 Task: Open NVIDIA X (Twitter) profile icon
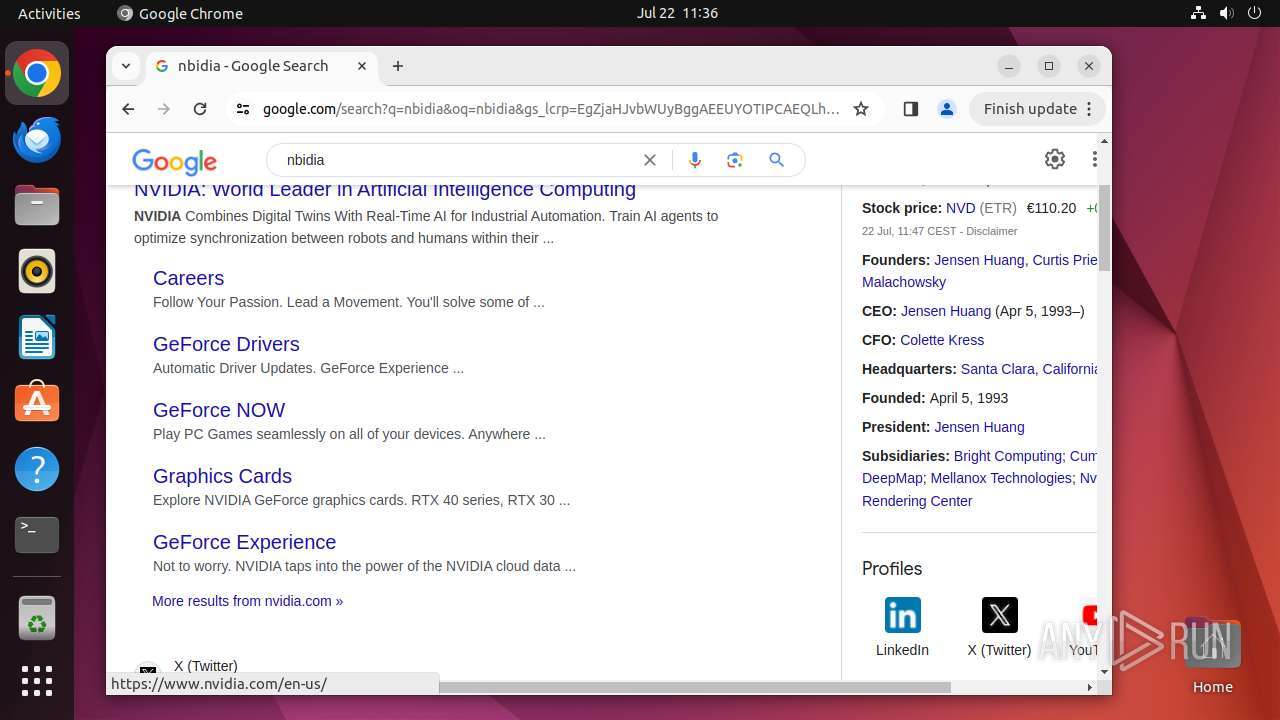pyautogui.click(x=1000, y=615)
